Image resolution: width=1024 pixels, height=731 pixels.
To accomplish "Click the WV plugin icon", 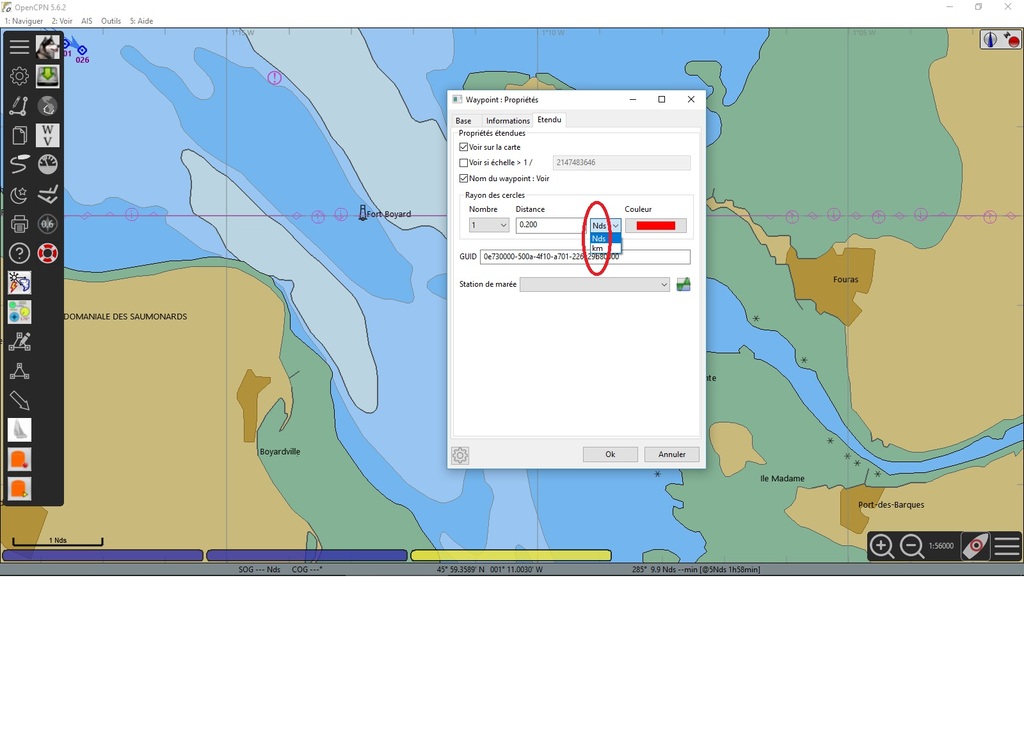I will 48,135.
